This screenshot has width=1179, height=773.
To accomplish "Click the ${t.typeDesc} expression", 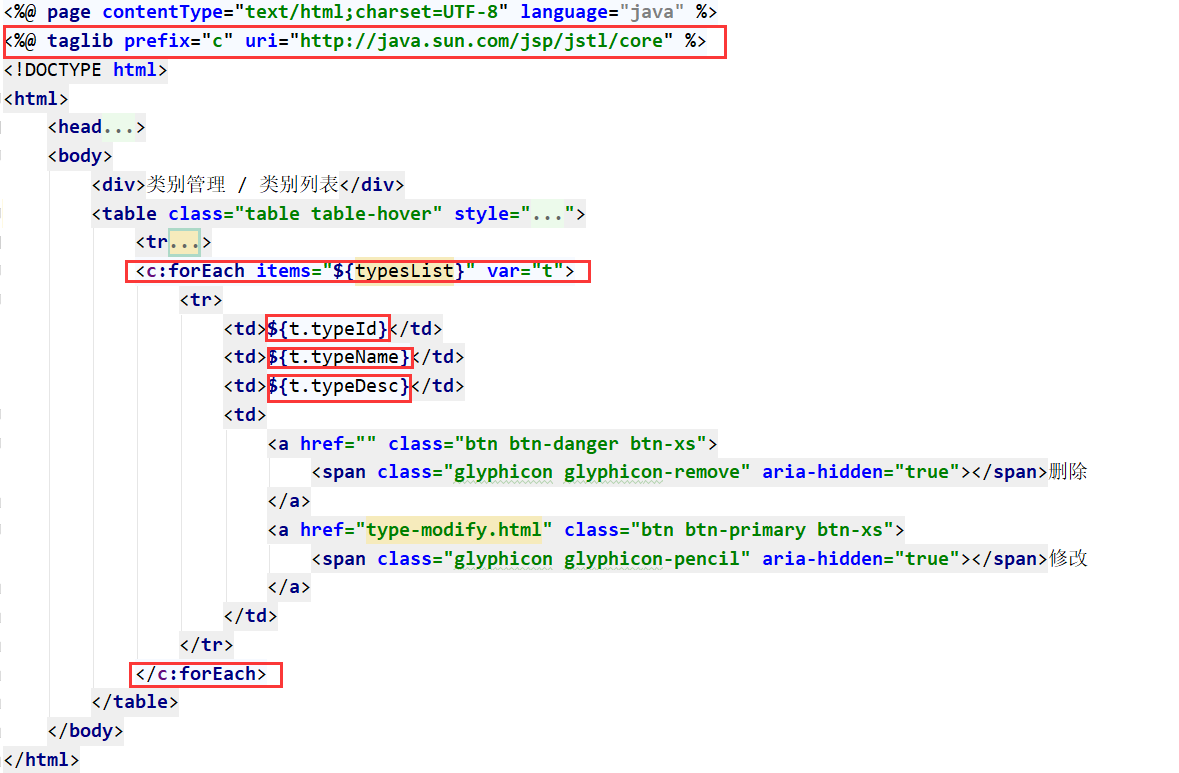I will click(x=339, y=386).
